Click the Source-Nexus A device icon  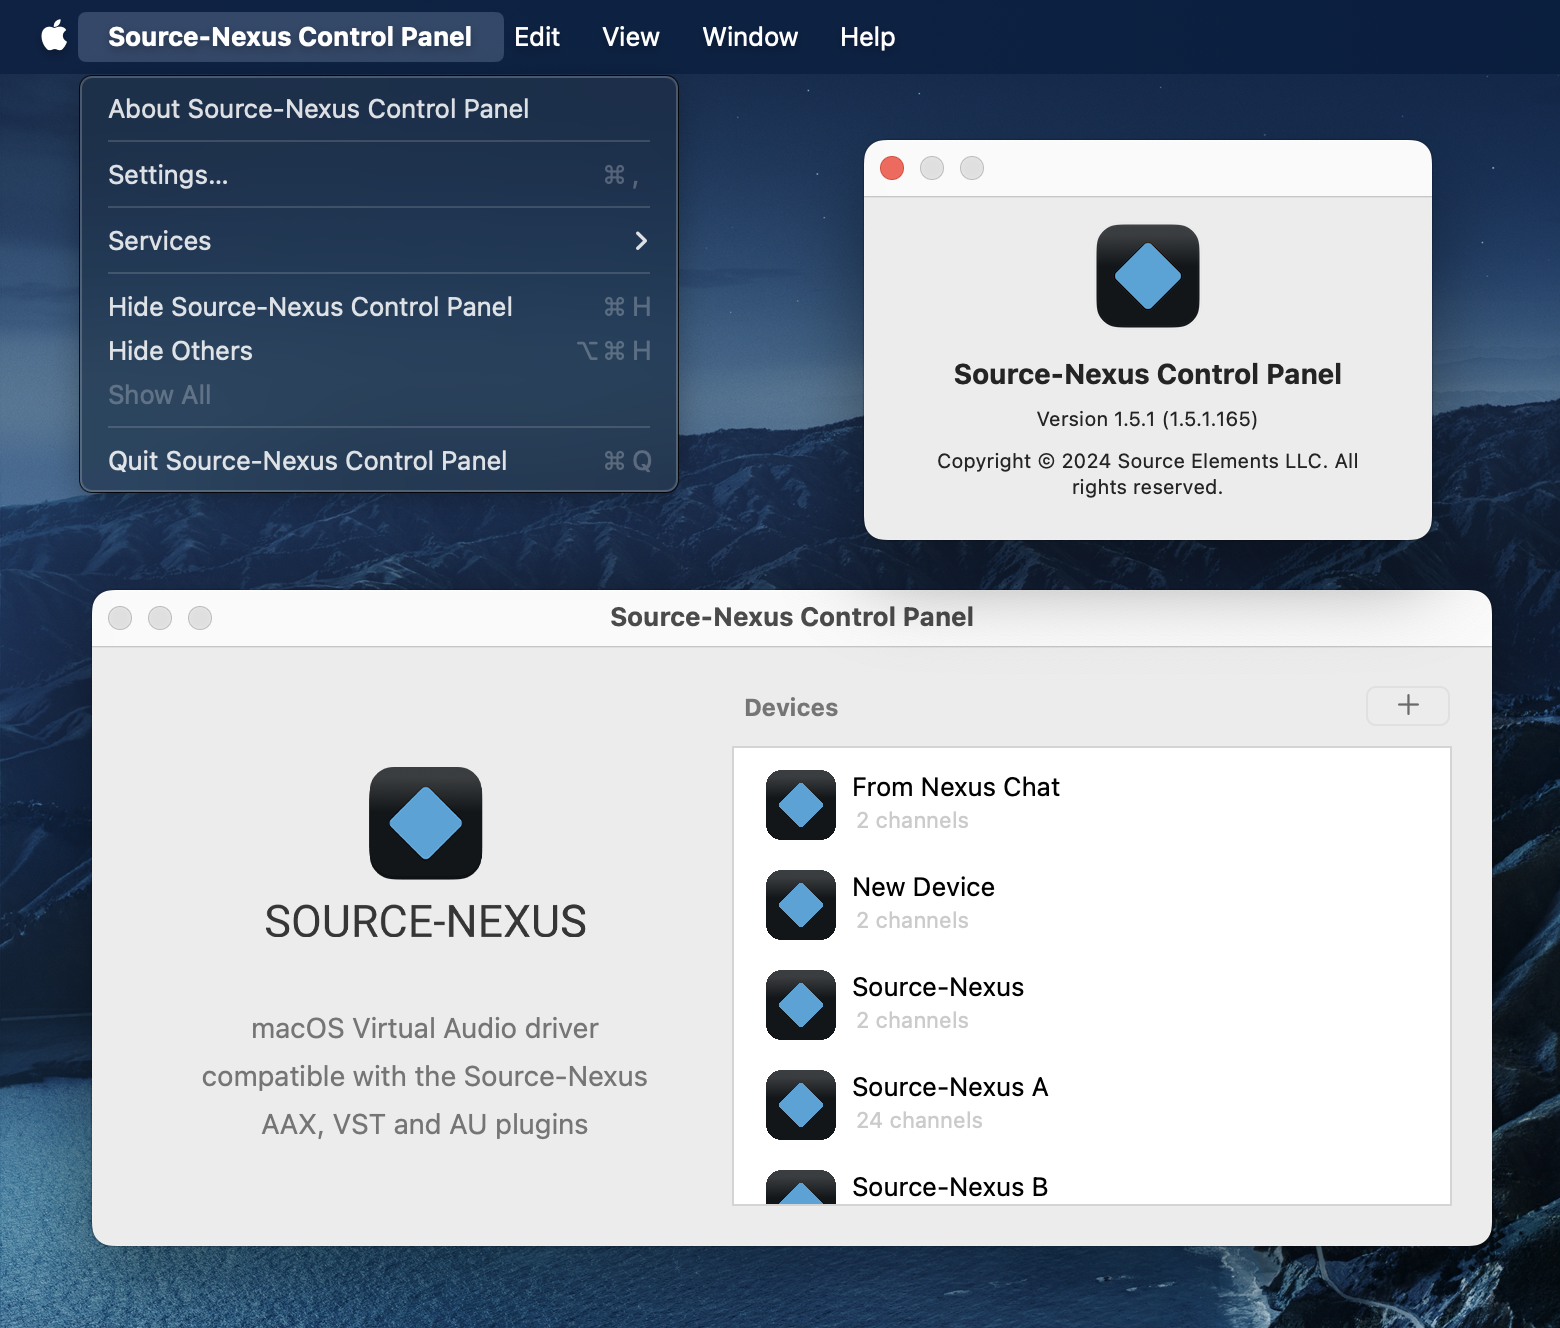click(x=800, y=1105)
